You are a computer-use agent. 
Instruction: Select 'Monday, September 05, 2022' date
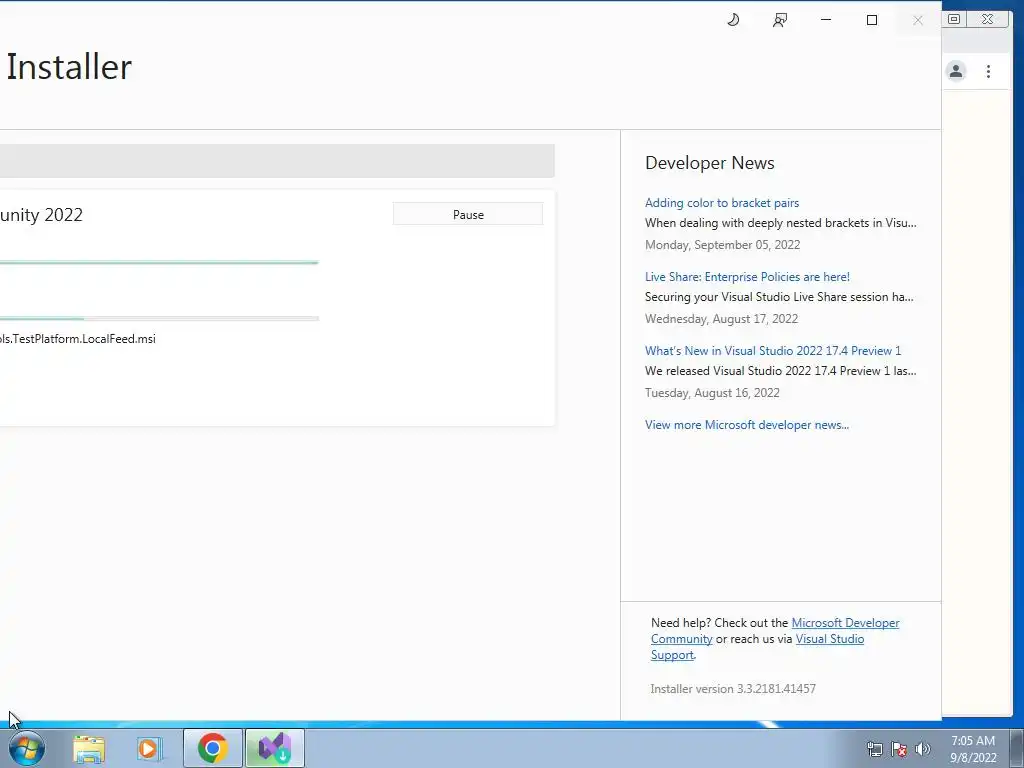[x=722, y=244]
